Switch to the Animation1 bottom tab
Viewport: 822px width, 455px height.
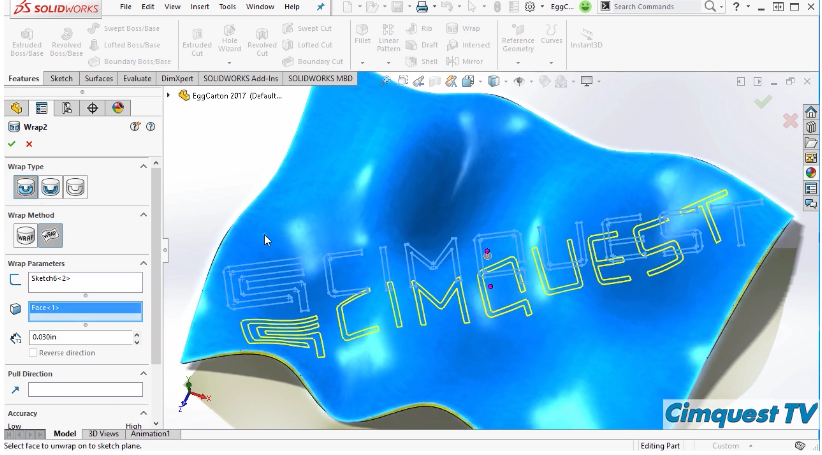tap(150, 434)
